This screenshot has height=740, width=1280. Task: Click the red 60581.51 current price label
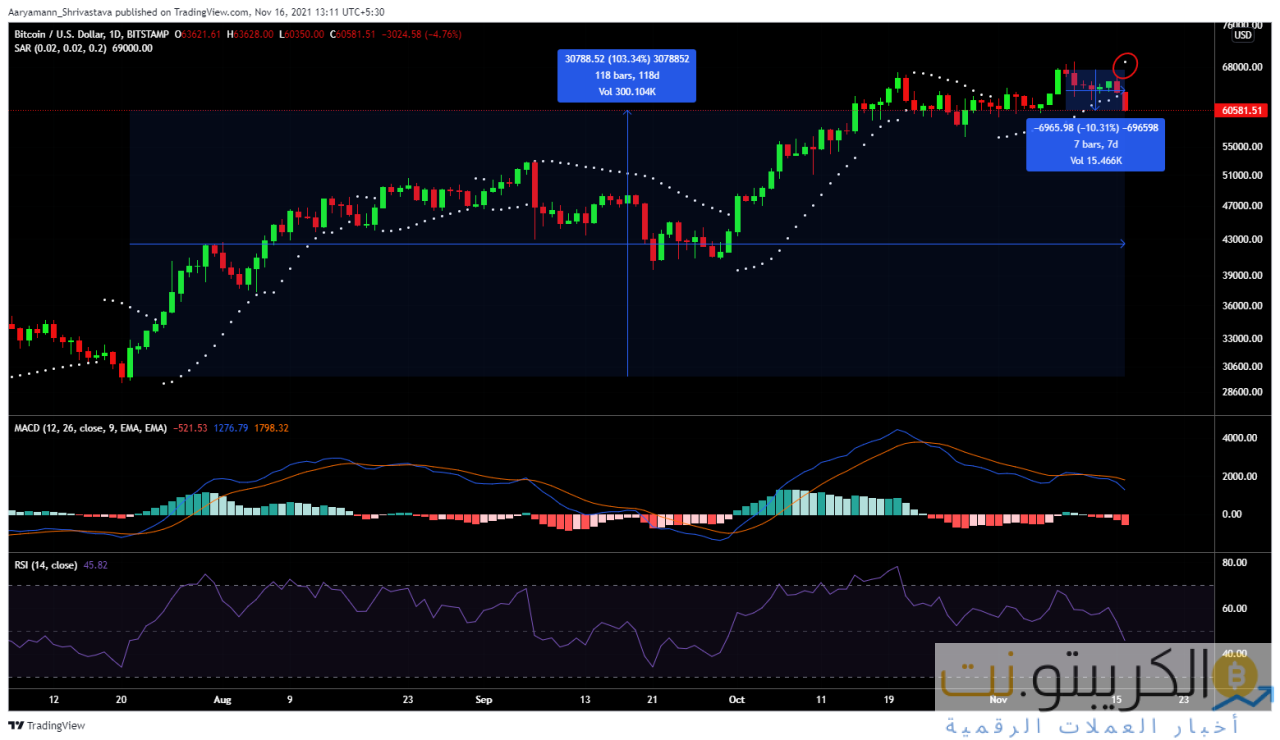1244,111
